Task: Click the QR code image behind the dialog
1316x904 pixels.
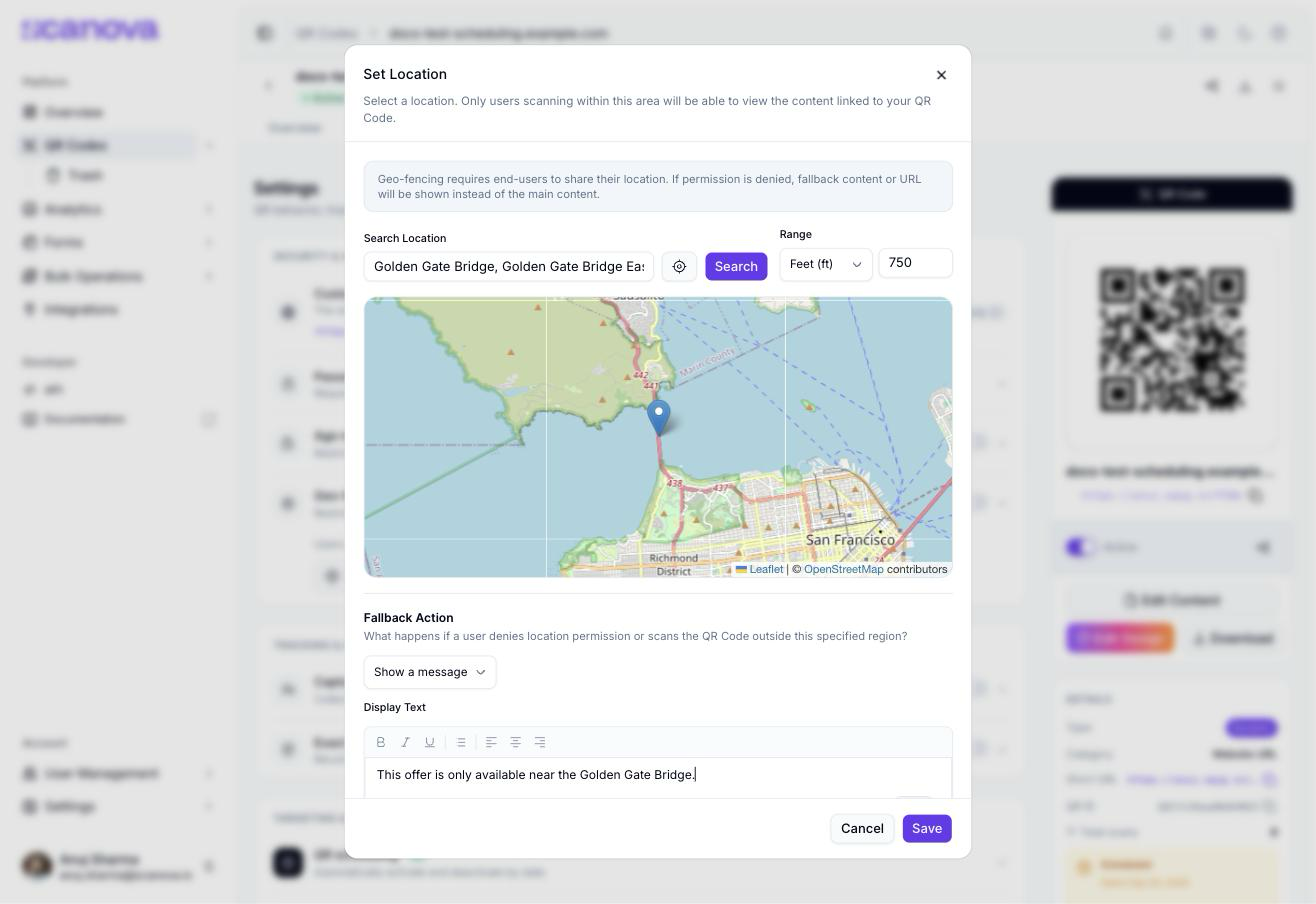Action: click(x=1172, y=340)
